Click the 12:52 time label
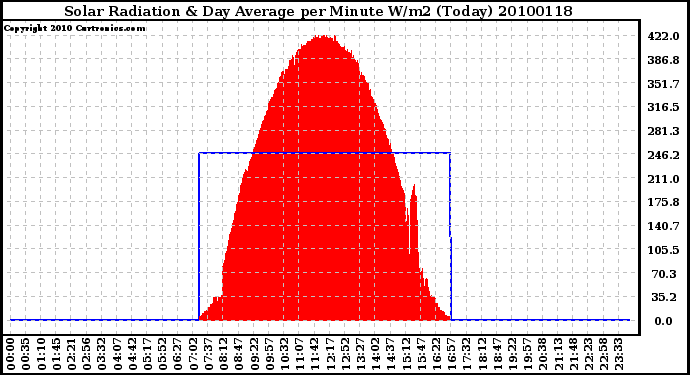This screenshot has width=690, height=375. pos(345,354)
